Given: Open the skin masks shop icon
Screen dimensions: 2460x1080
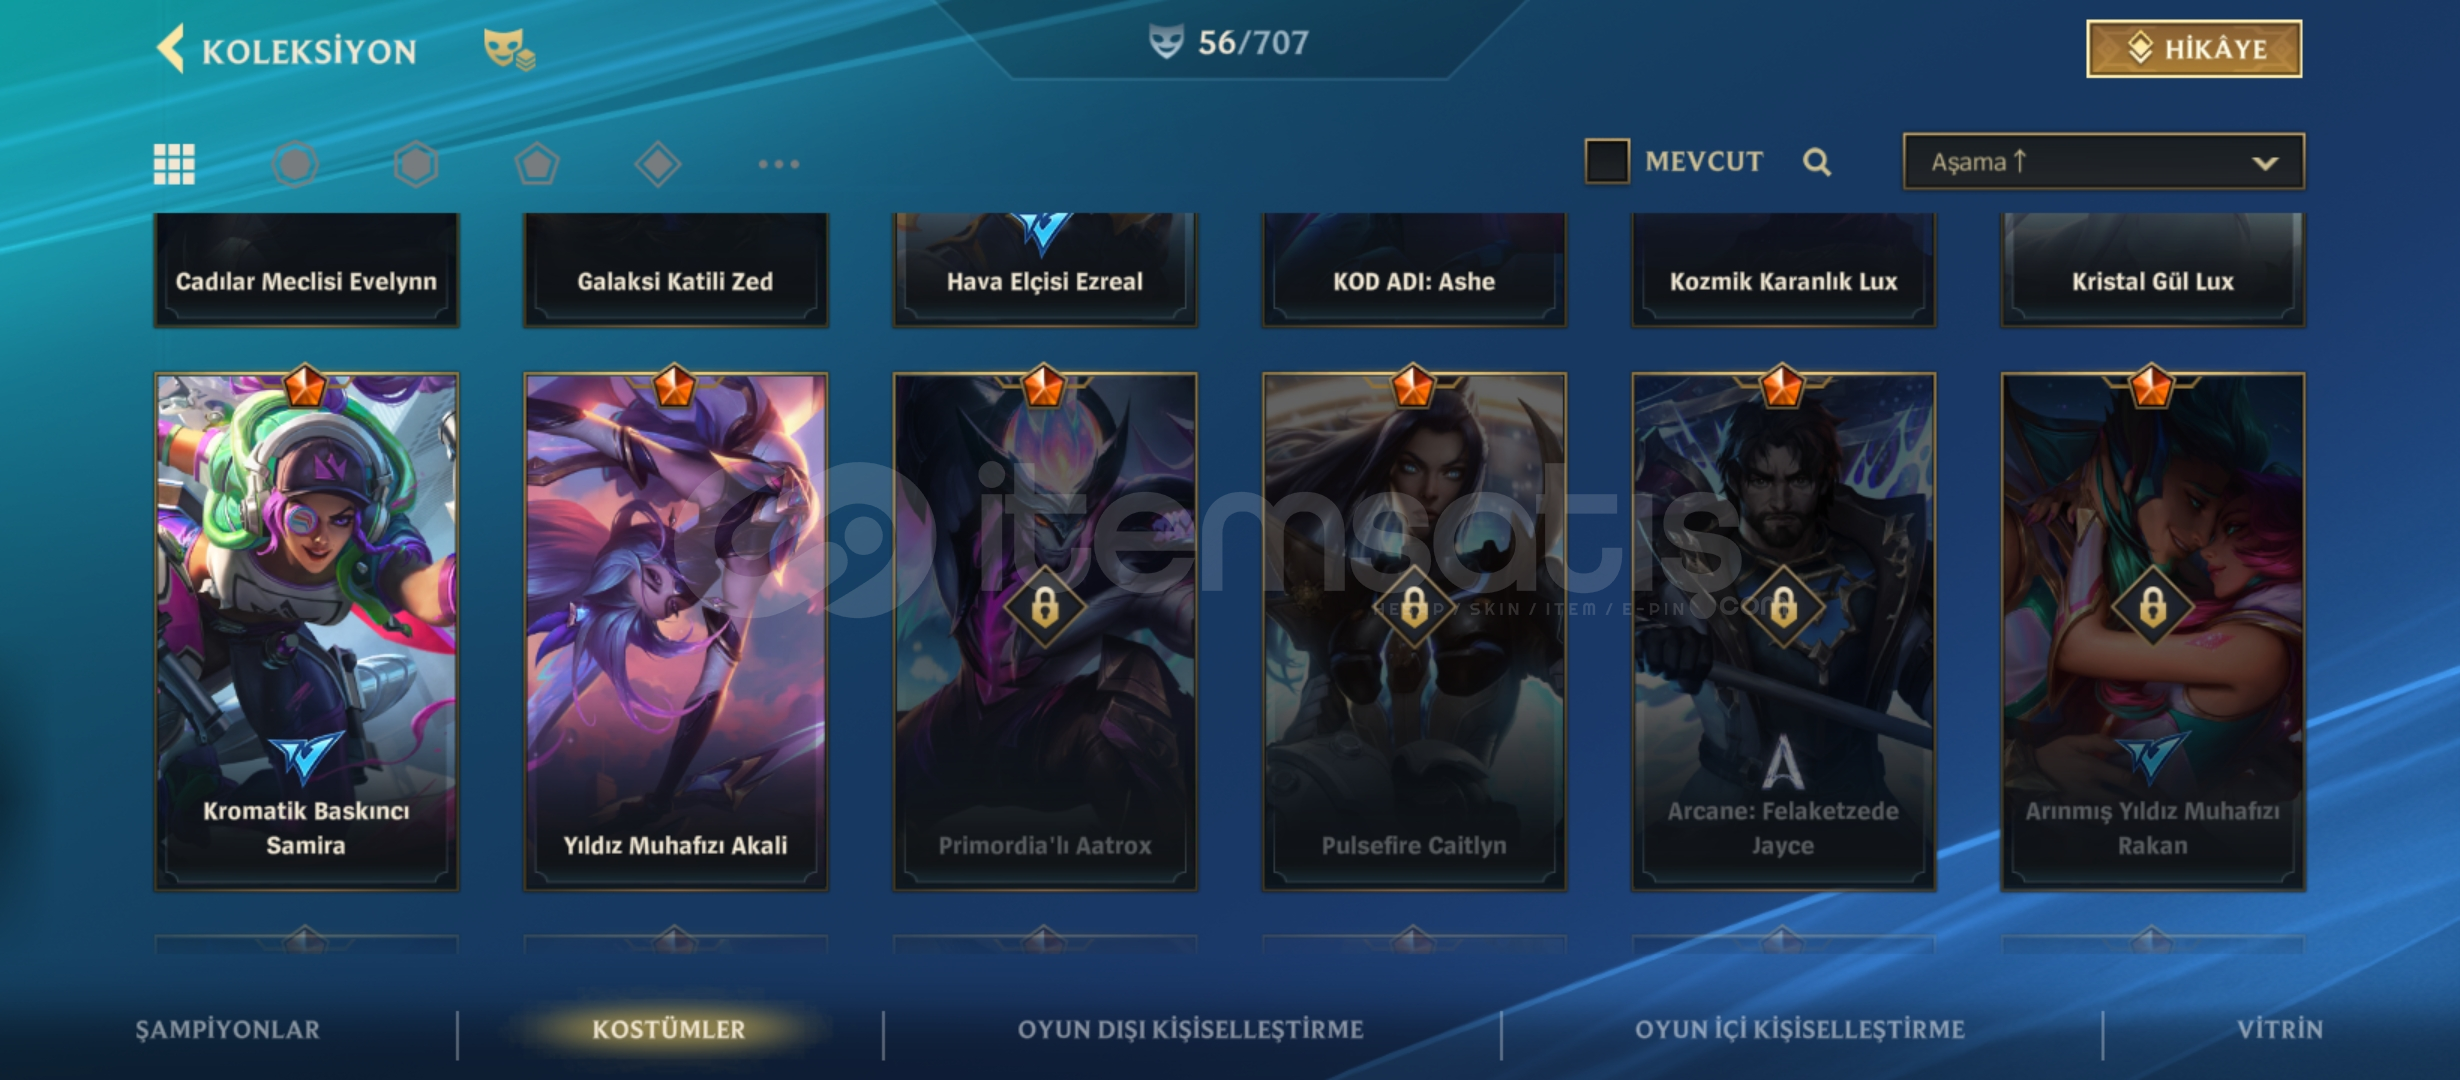Looking at the screenshot, I should [x=509, y=49].
